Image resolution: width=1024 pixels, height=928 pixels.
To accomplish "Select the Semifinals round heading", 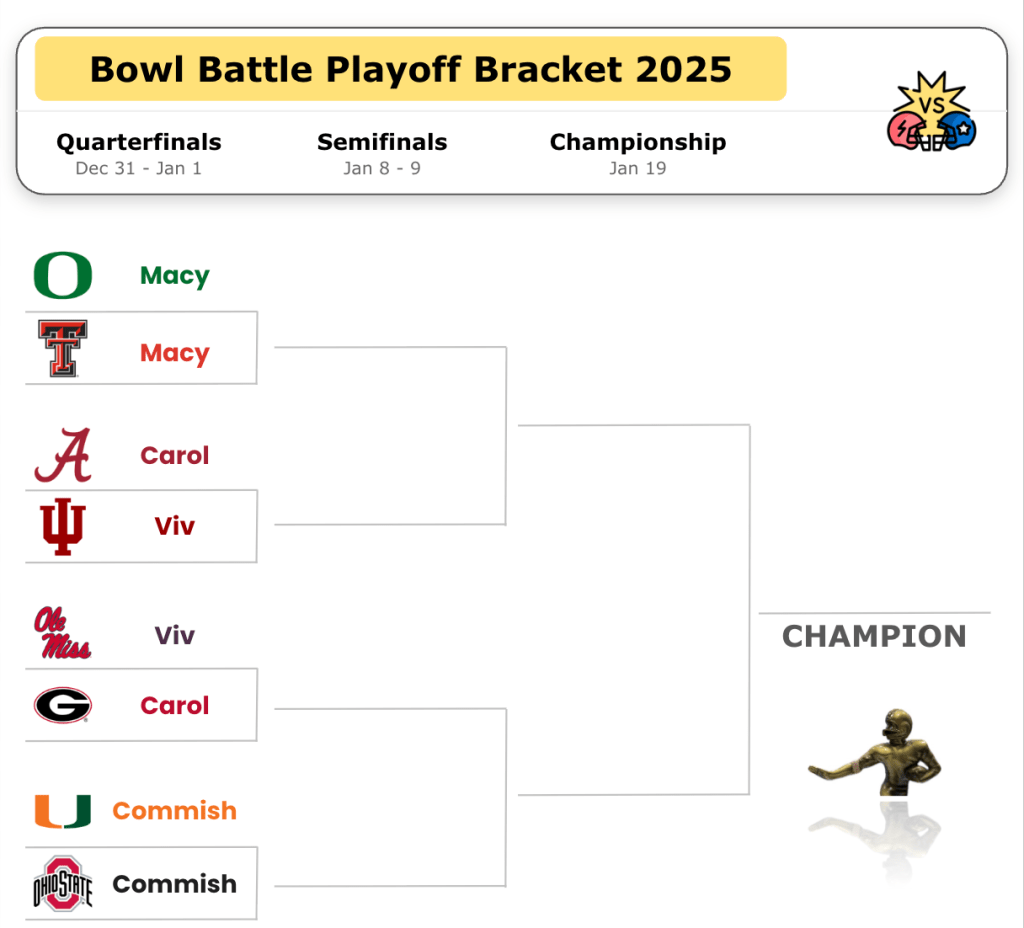I will click(382, 143).
